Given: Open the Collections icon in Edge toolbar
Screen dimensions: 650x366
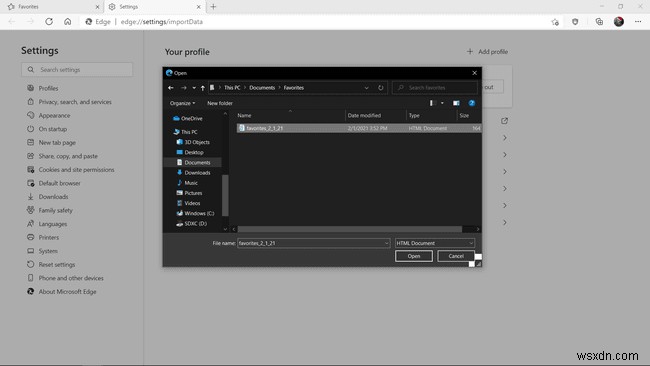Looking at the screenshot, I should point(599,22).
